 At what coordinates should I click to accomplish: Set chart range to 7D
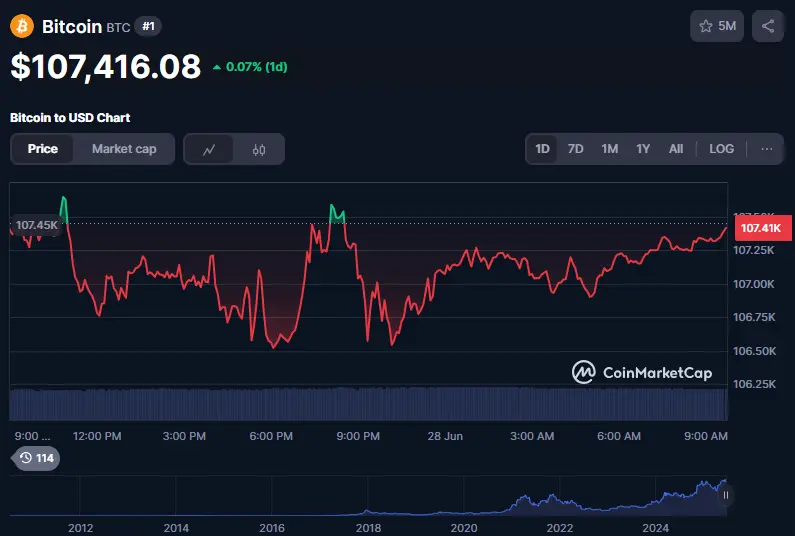[x=575, y=149]
